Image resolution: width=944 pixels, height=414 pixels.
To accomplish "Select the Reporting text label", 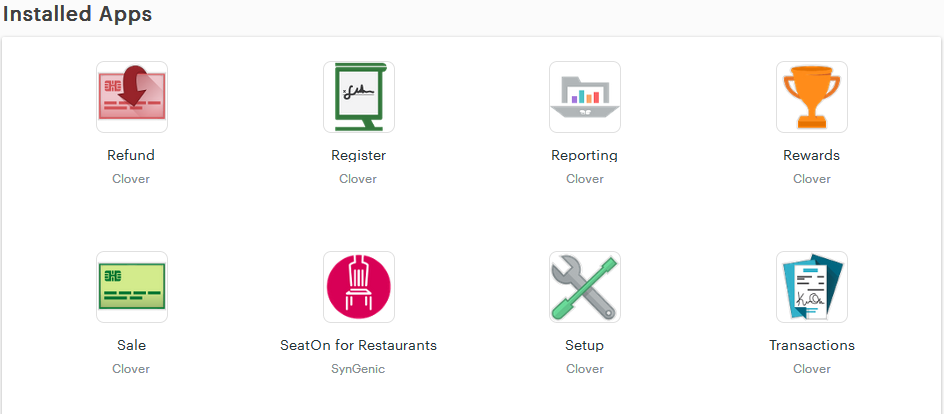I will (x=585, y=155).
